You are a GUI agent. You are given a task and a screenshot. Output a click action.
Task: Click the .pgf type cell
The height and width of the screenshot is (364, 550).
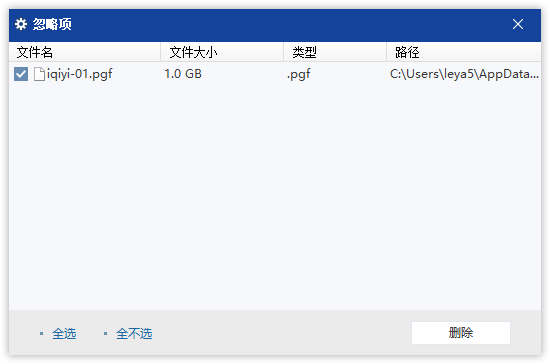[x=299, y=74]
